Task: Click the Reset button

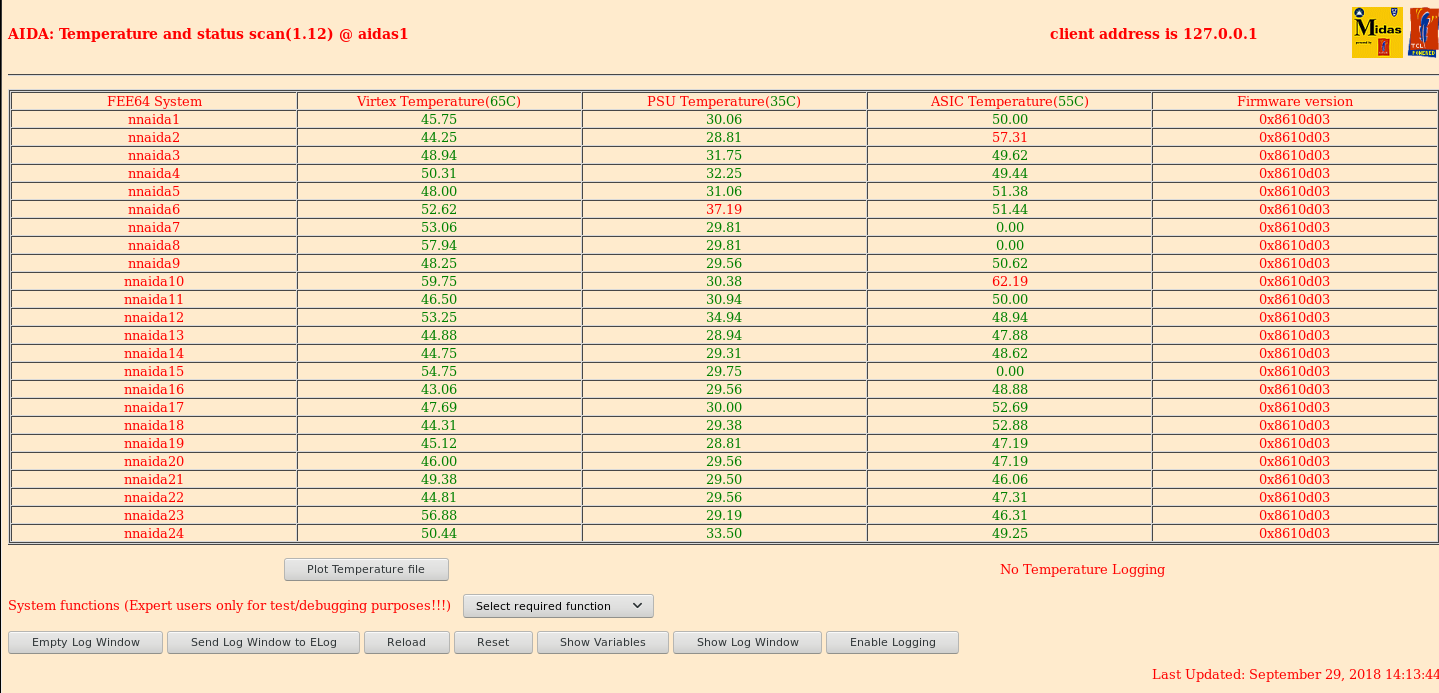Action: pos(492,642)
